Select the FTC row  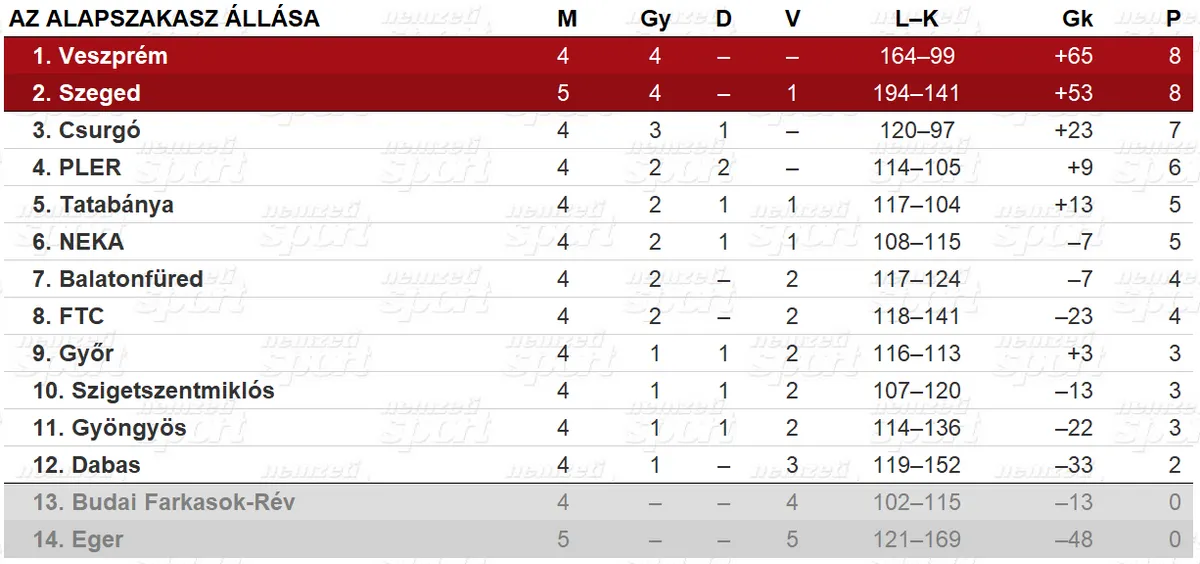[x=600, y=316]
